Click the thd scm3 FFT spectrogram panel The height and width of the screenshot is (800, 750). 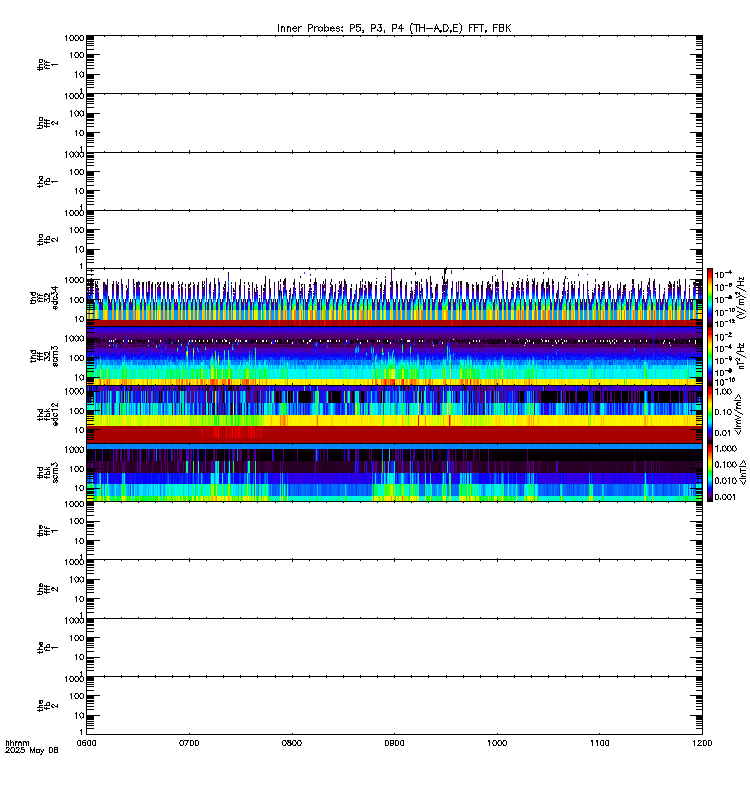pyautogui.click(x=394, y=356)
